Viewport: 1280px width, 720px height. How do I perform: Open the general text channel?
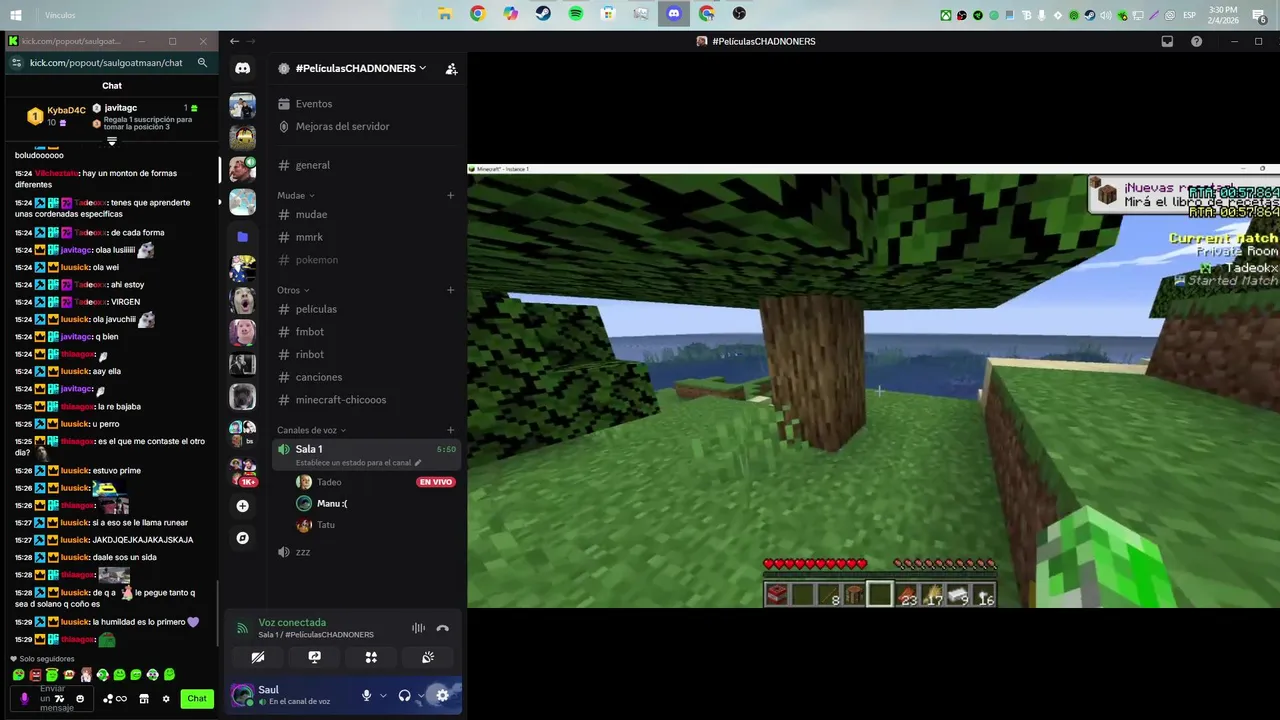click(366, 165)
